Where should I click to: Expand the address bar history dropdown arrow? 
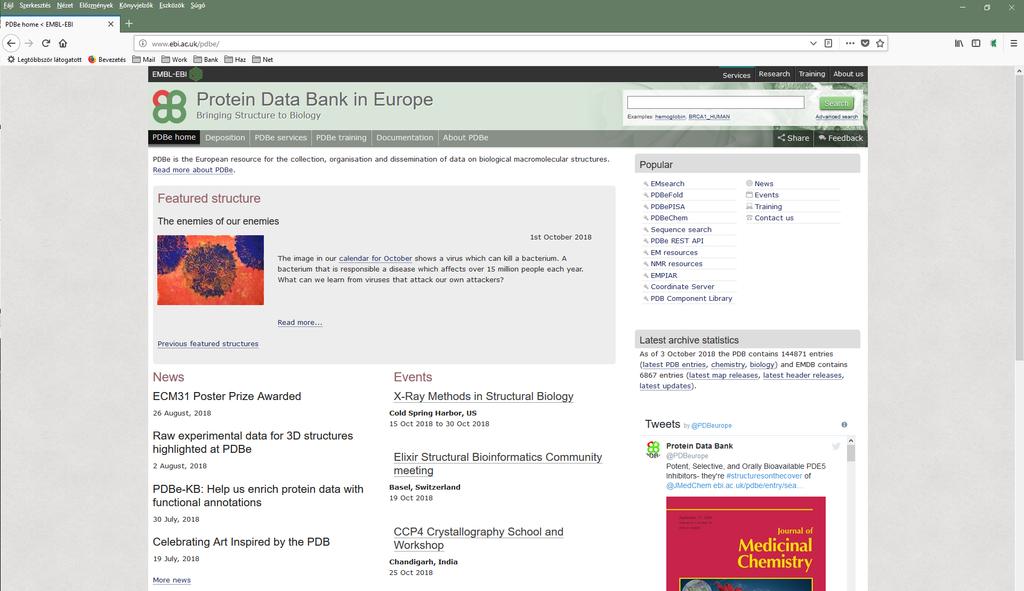813,43
